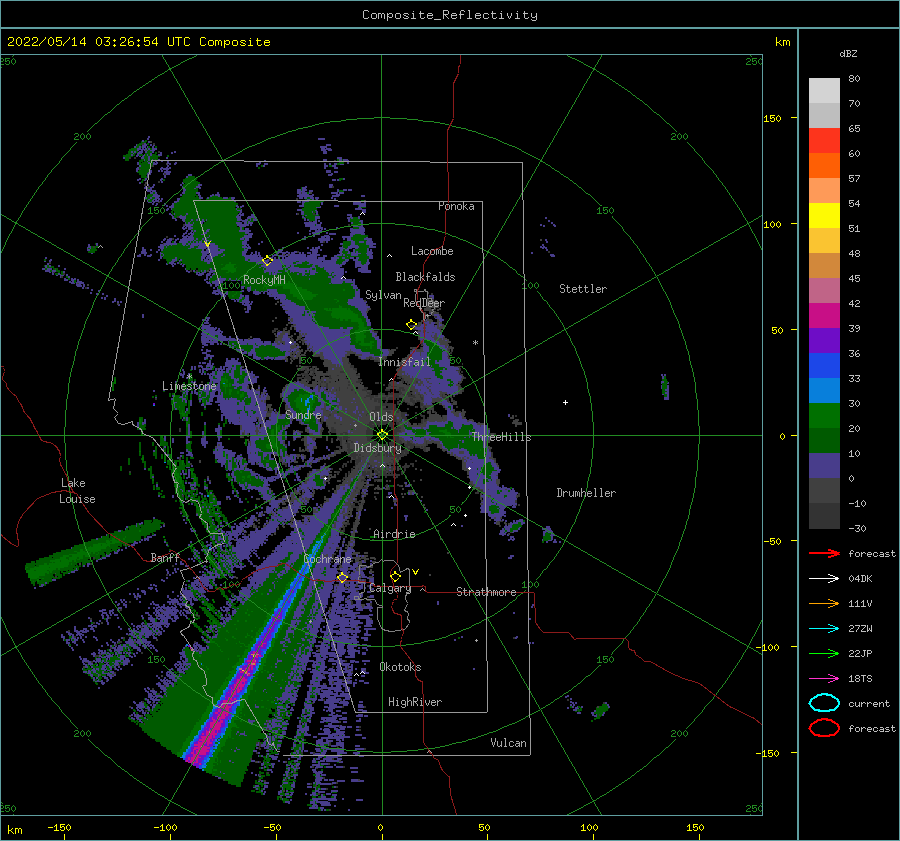Click the Sylvan label
The height and width of the screenshot is (841, 900).
(383, 295)
